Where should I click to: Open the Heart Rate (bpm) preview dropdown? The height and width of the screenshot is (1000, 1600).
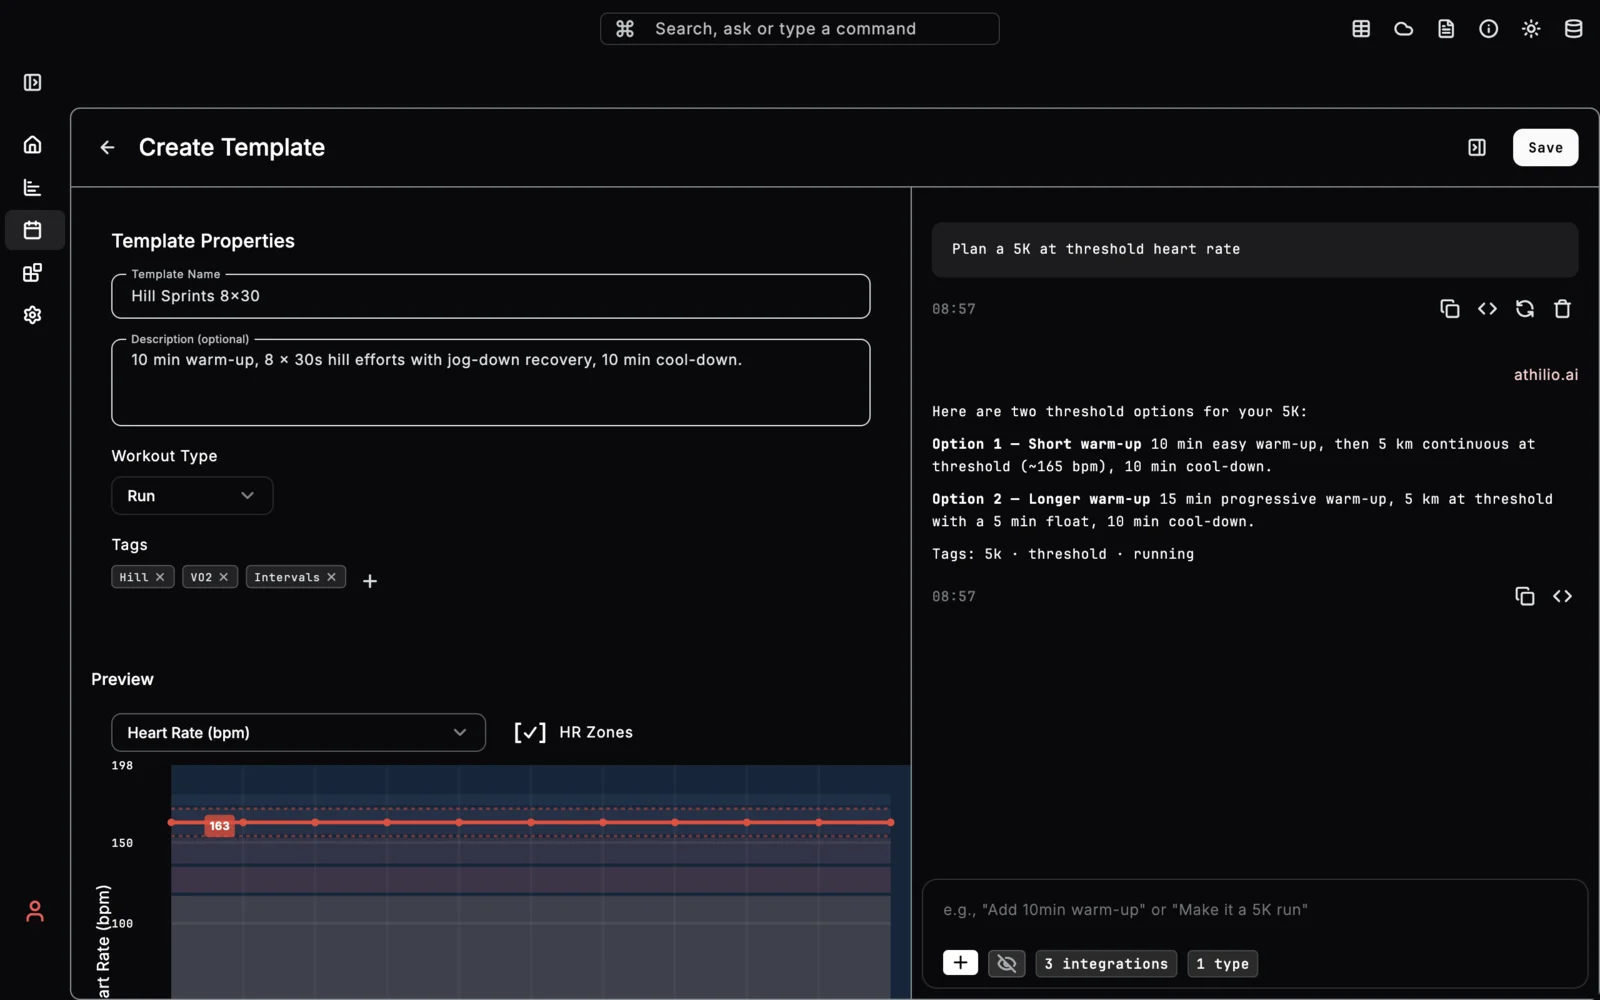[298, 733]
